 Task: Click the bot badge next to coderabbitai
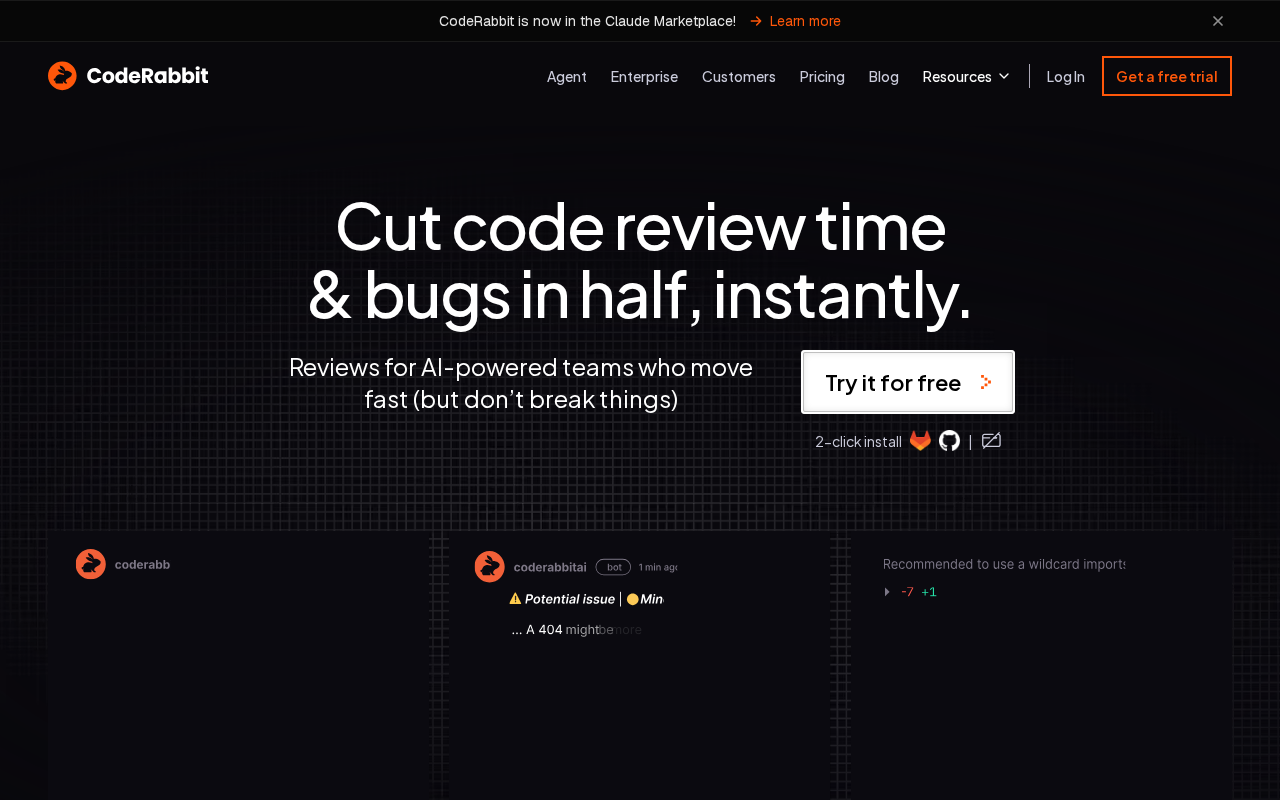[x=613, y=567]
